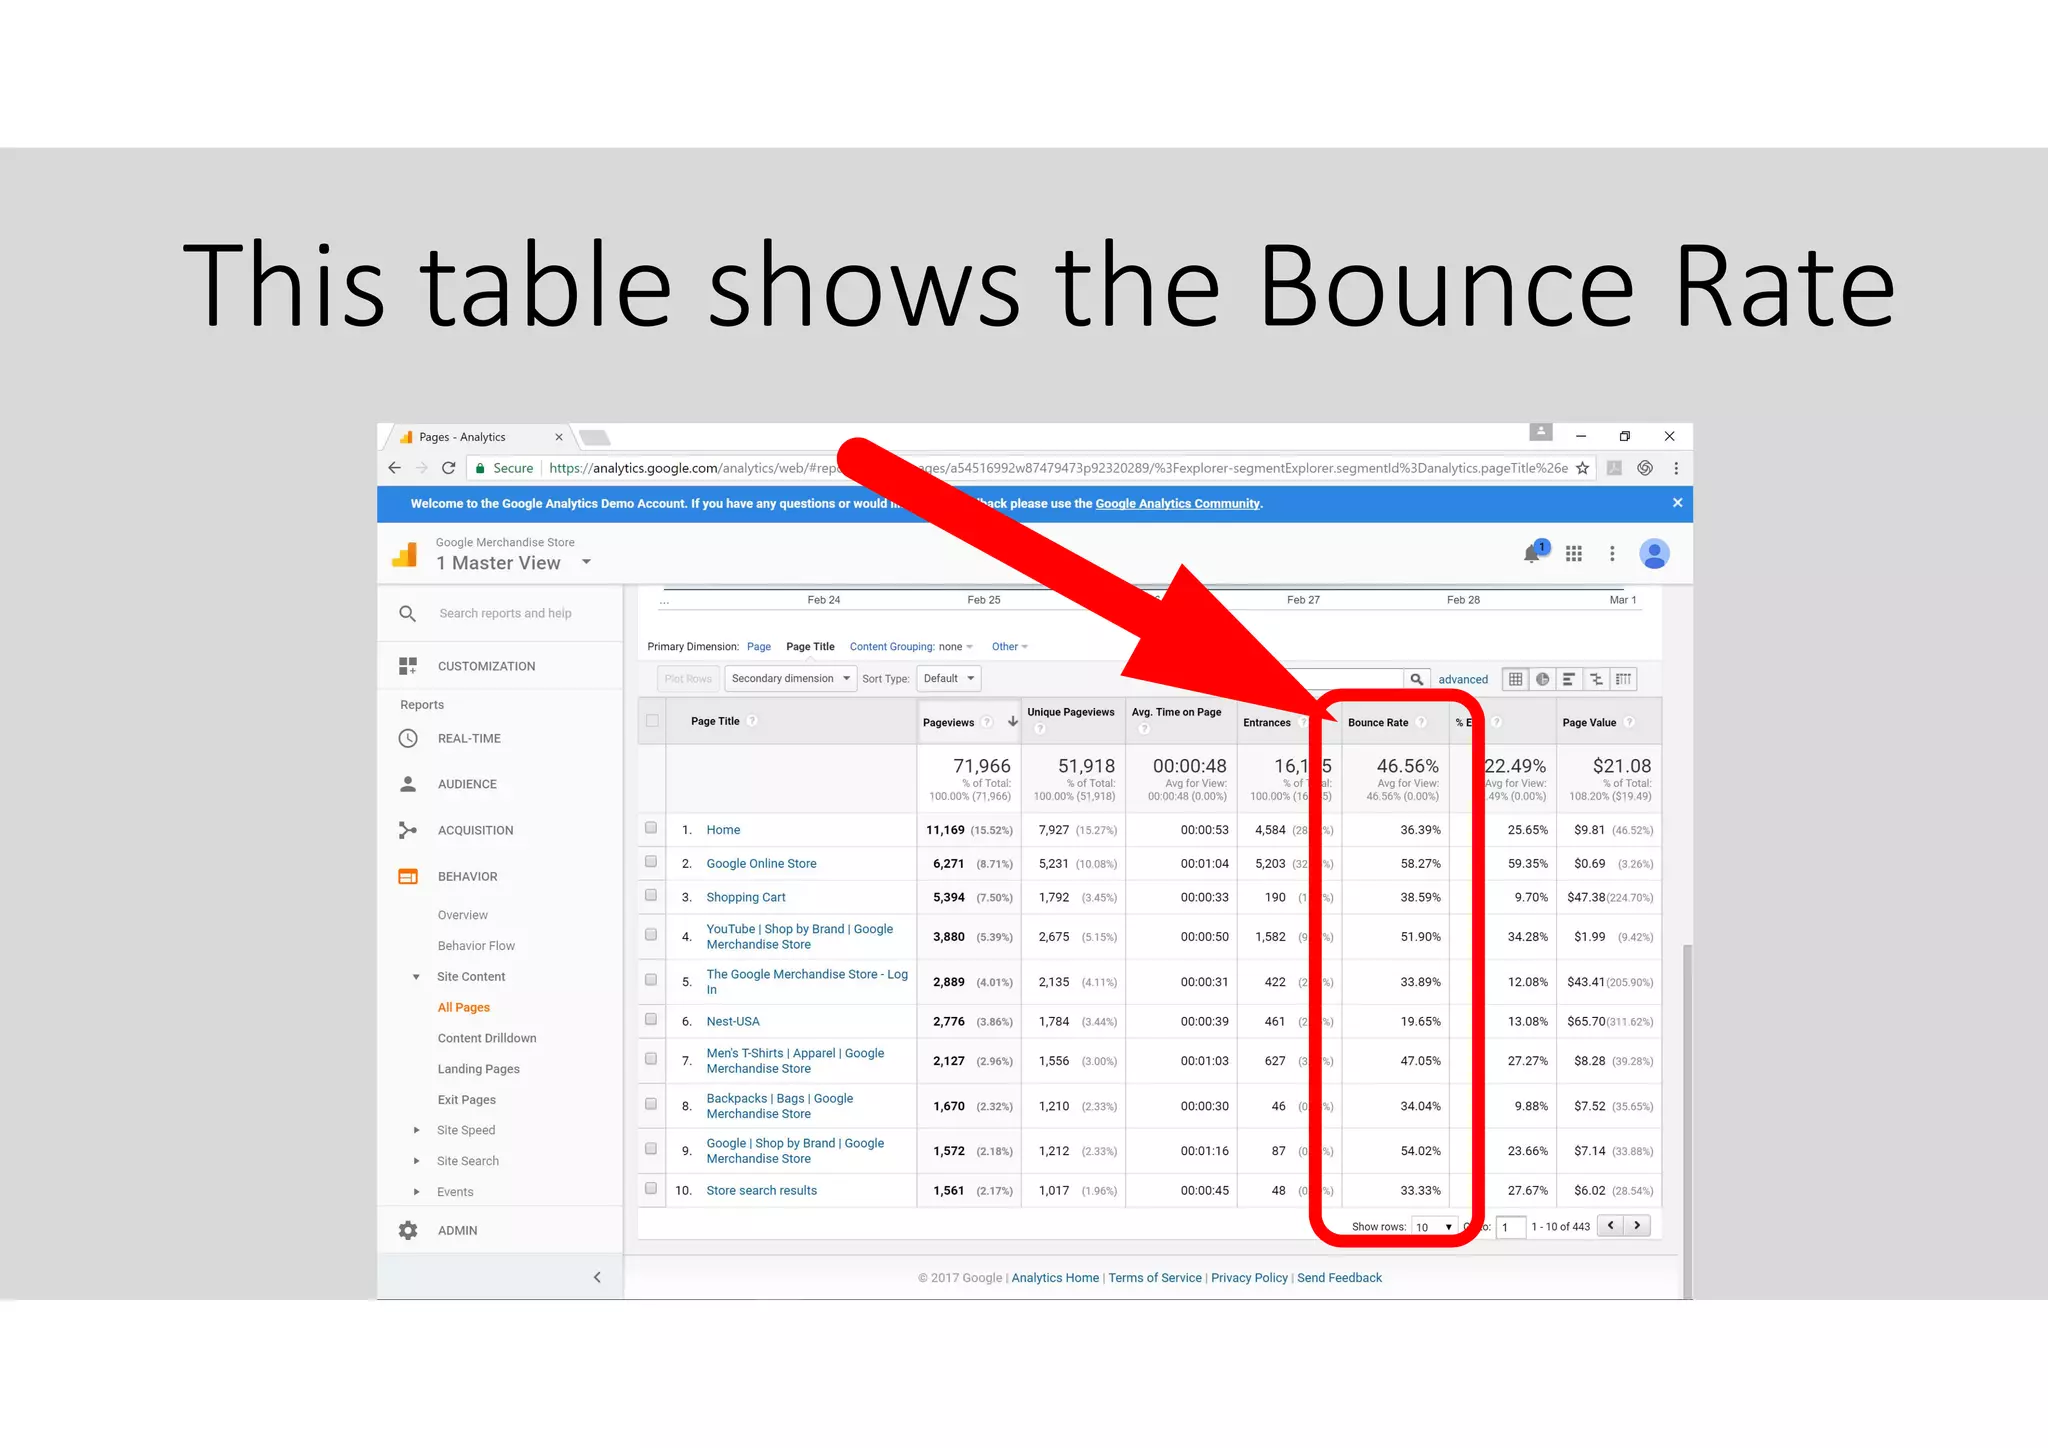Check the Home row checkbox
The width and height of the screenshot is (2048, 1448).
tap(651, 828)
